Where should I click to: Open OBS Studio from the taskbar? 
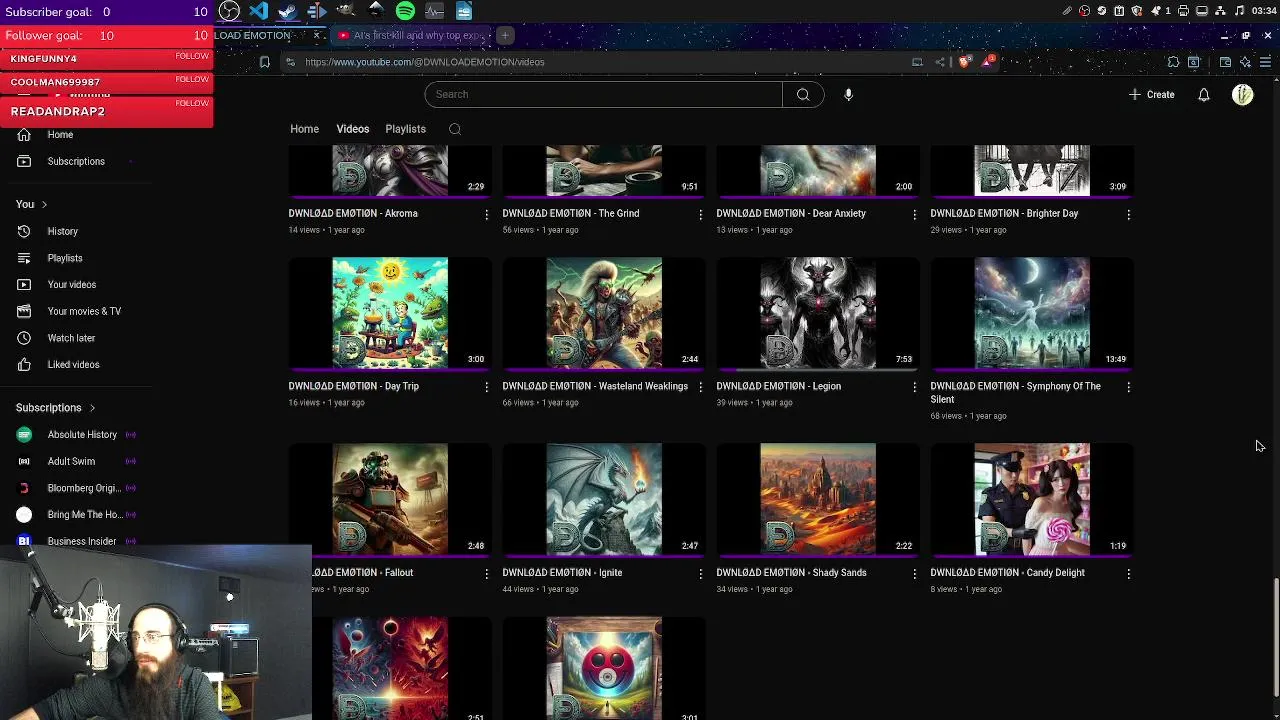click(x=229, y=11)
